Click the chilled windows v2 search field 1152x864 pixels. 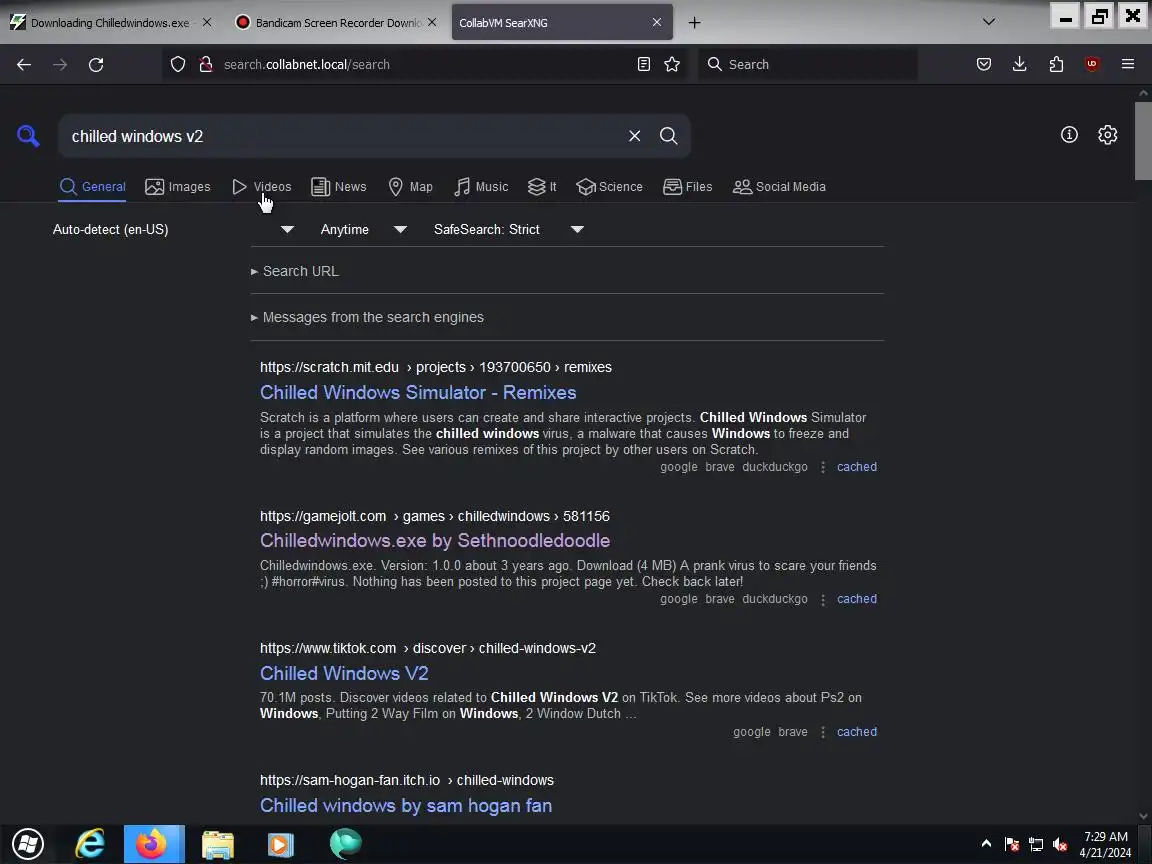tap(342, 136)
